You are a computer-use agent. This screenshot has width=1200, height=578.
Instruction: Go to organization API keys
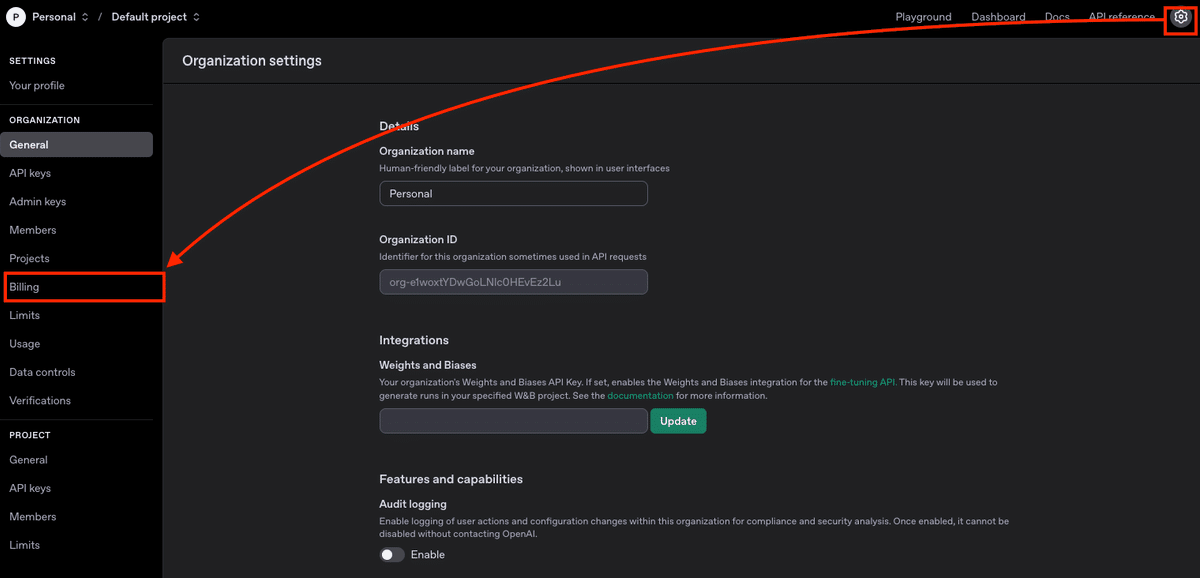pyautogui.click(x=30, y=173)
